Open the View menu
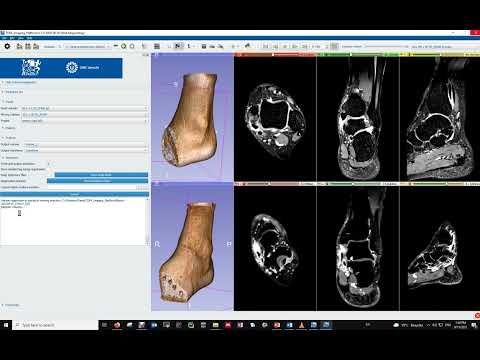 pyautogui.click(x=21, y=38)
